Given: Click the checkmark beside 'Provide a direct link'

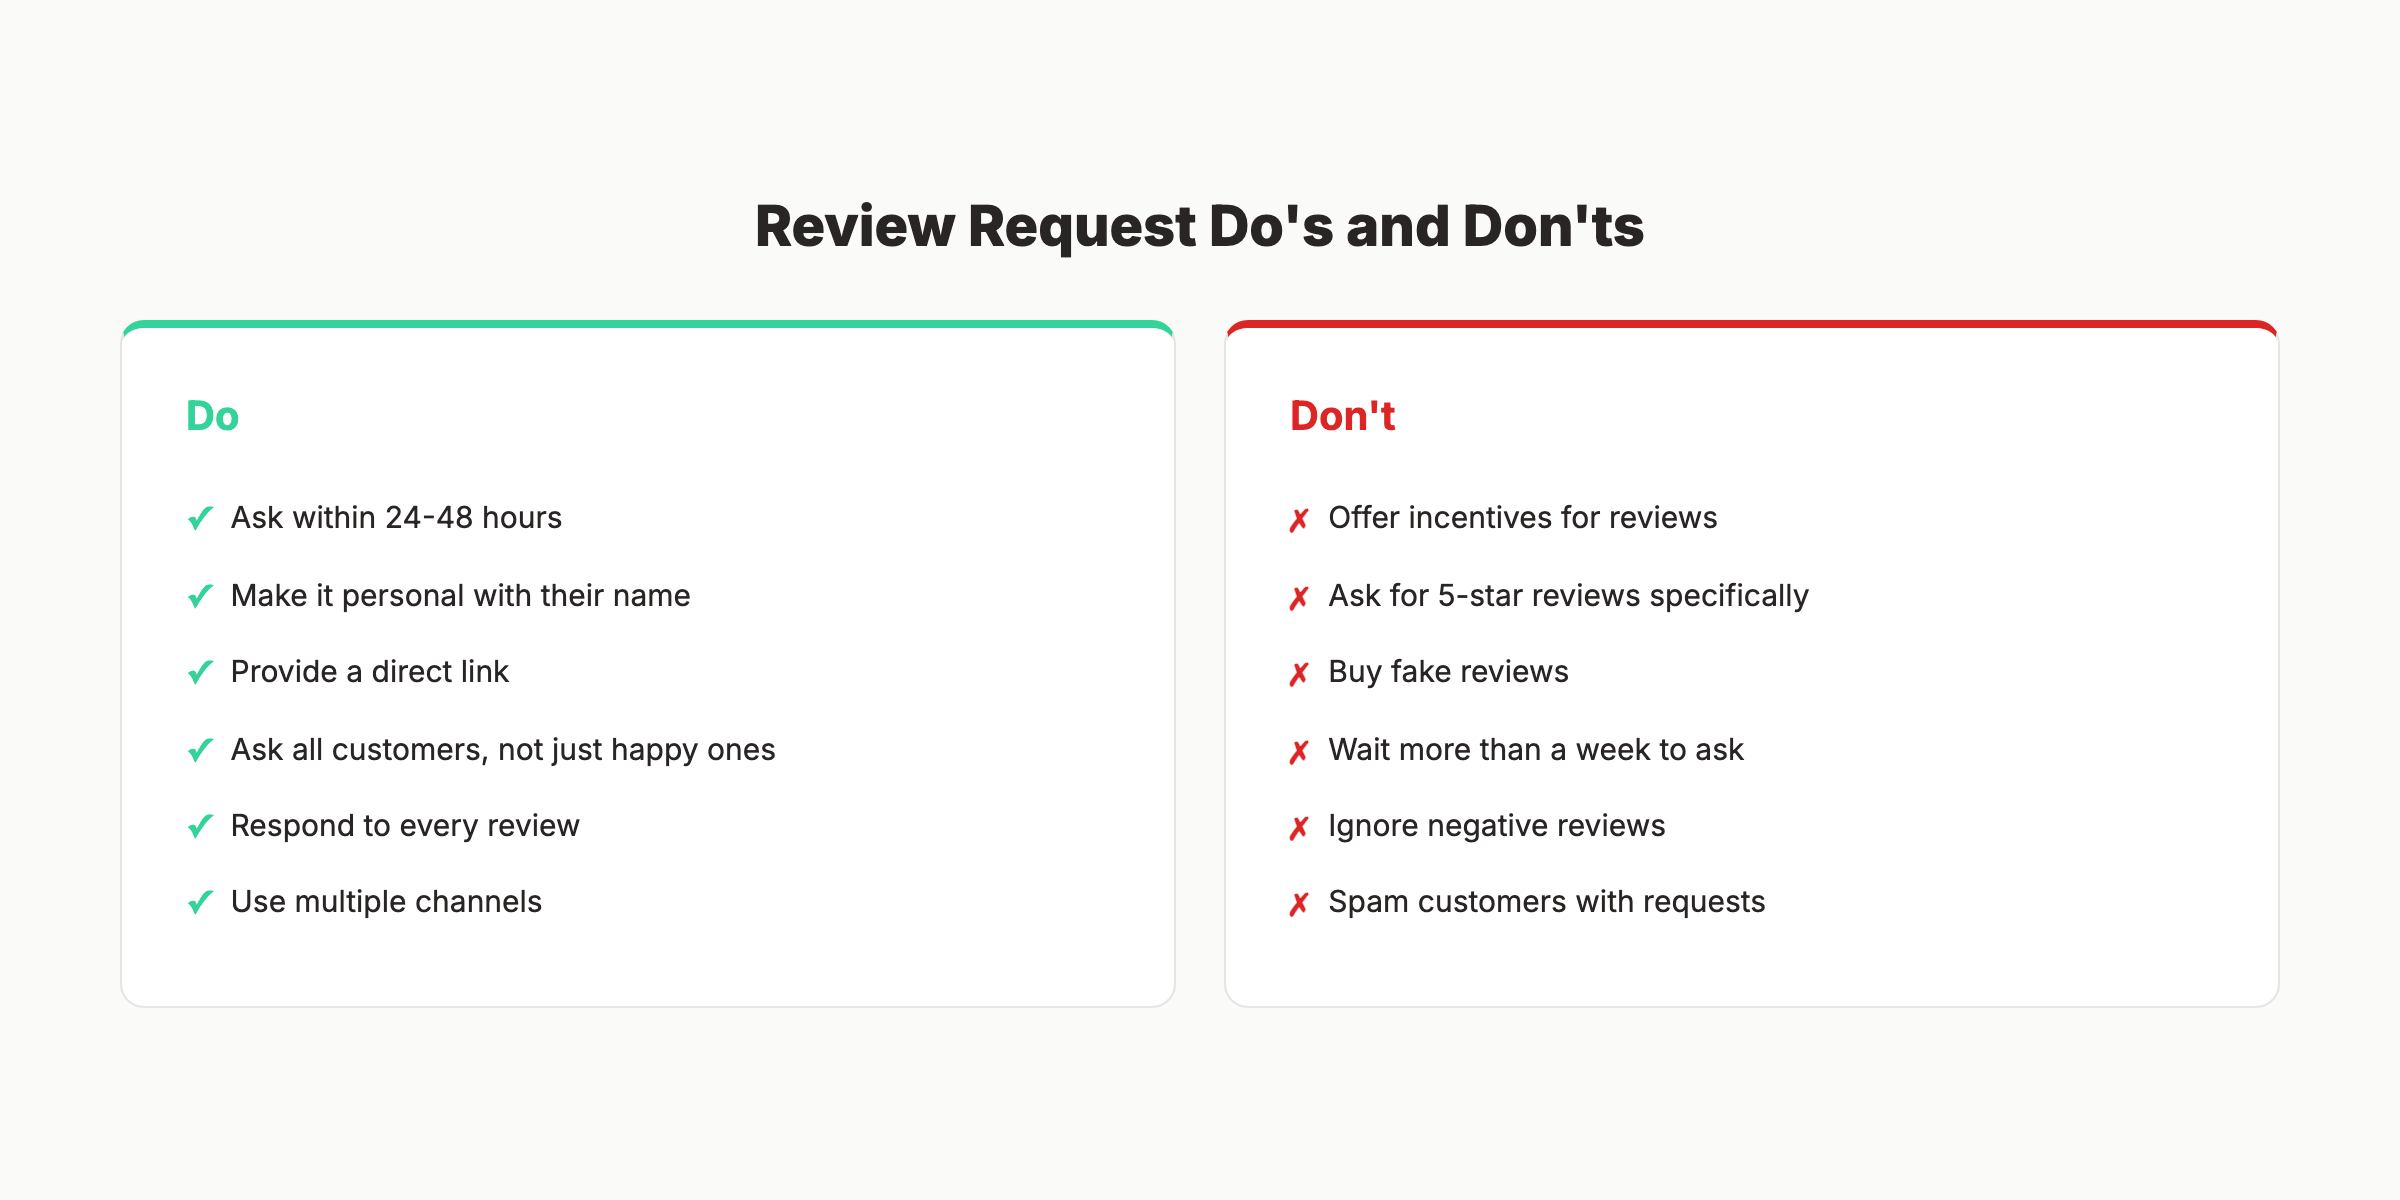Looking at the screenshot, I should click(199, 672).
